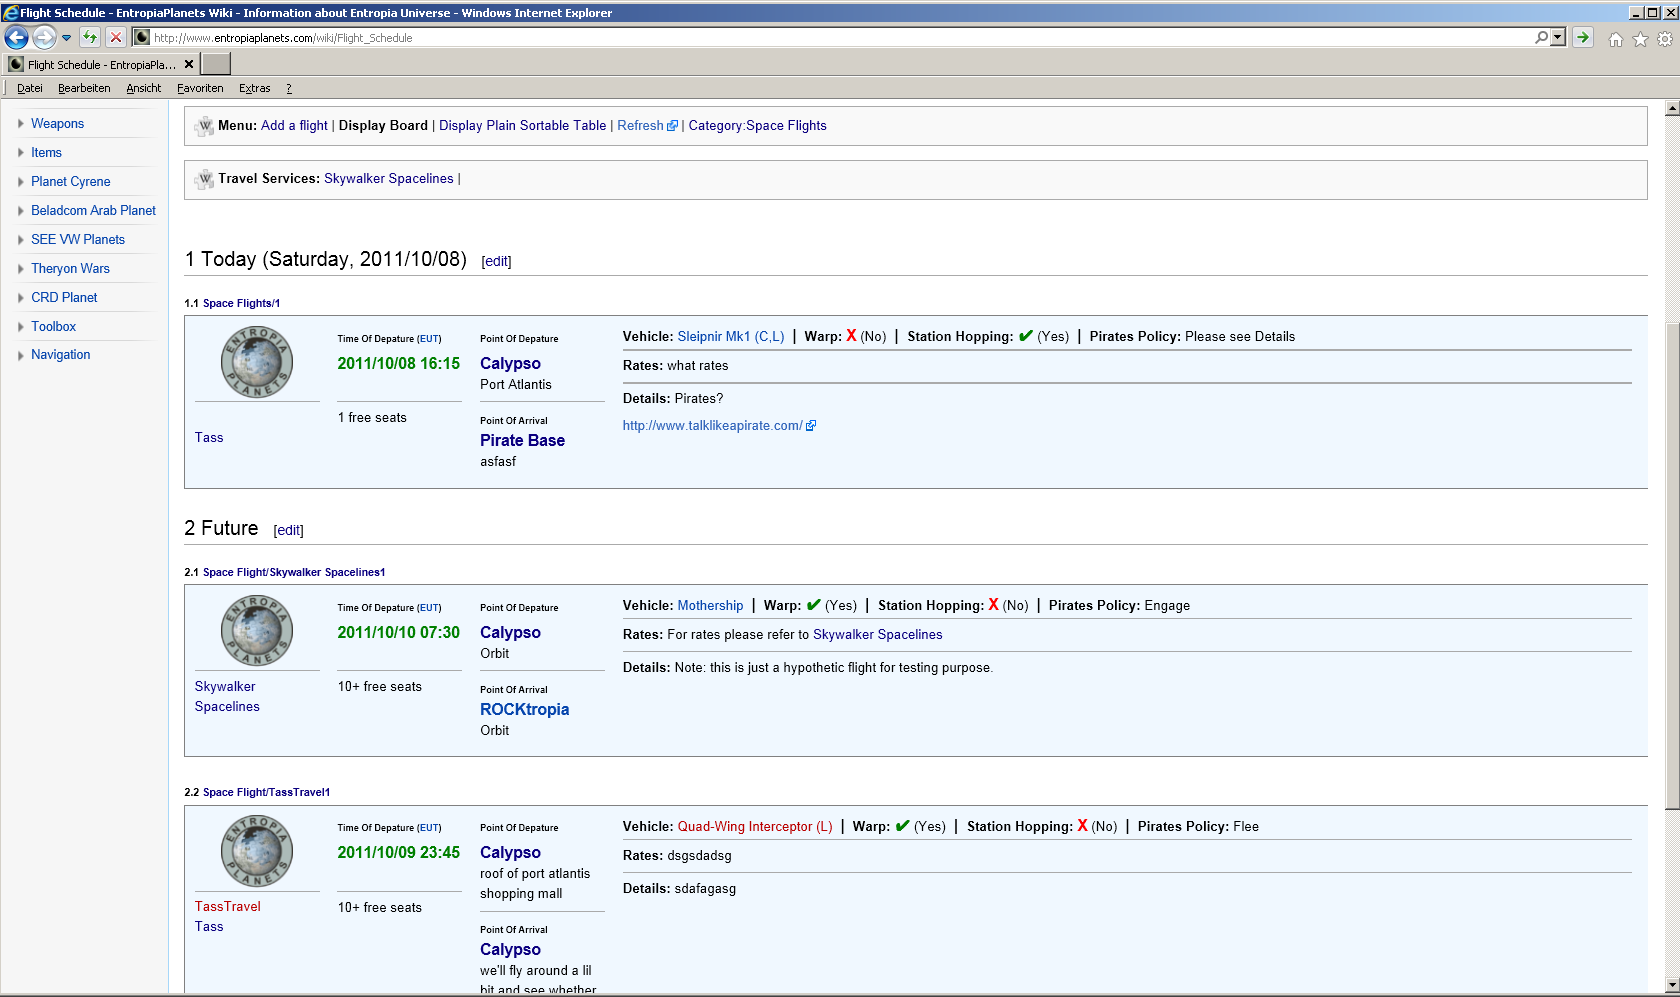Open the Category:Space Flights link
The height and width of the screenshot is (997, 1680).
[757, 126]
